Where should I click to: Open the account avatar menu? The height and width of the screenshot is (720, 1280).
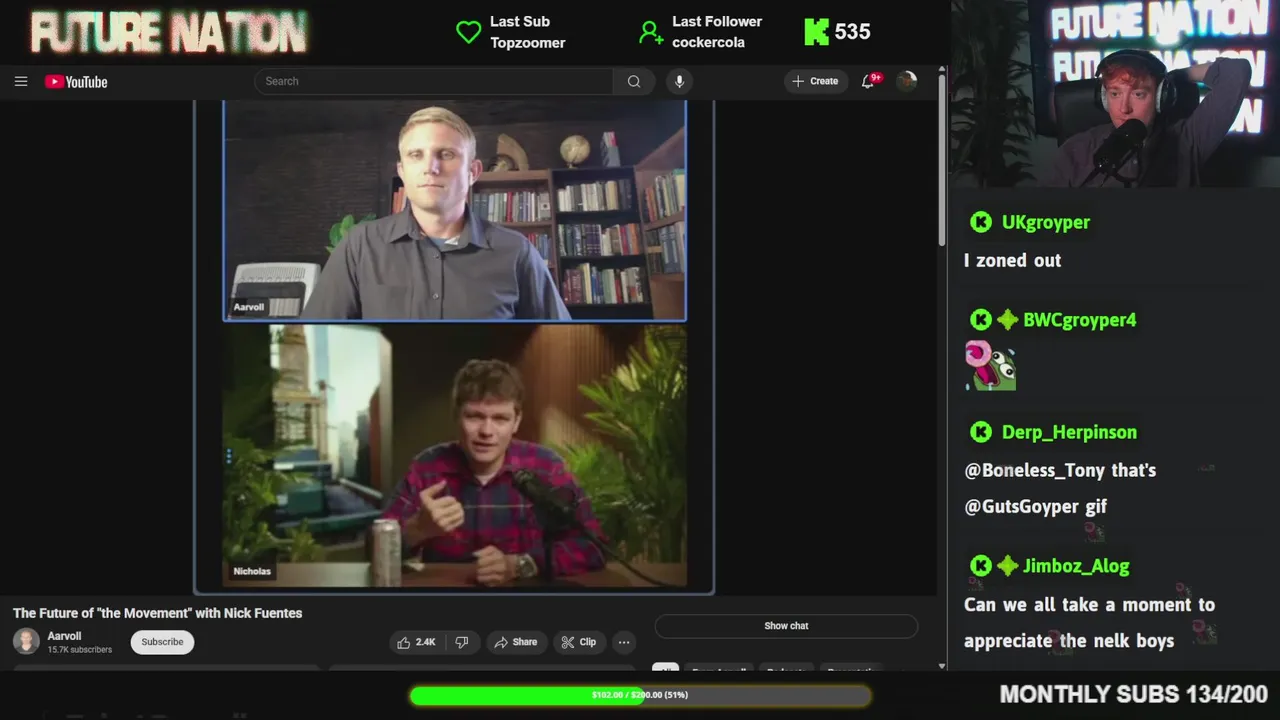tap(907, 81)
